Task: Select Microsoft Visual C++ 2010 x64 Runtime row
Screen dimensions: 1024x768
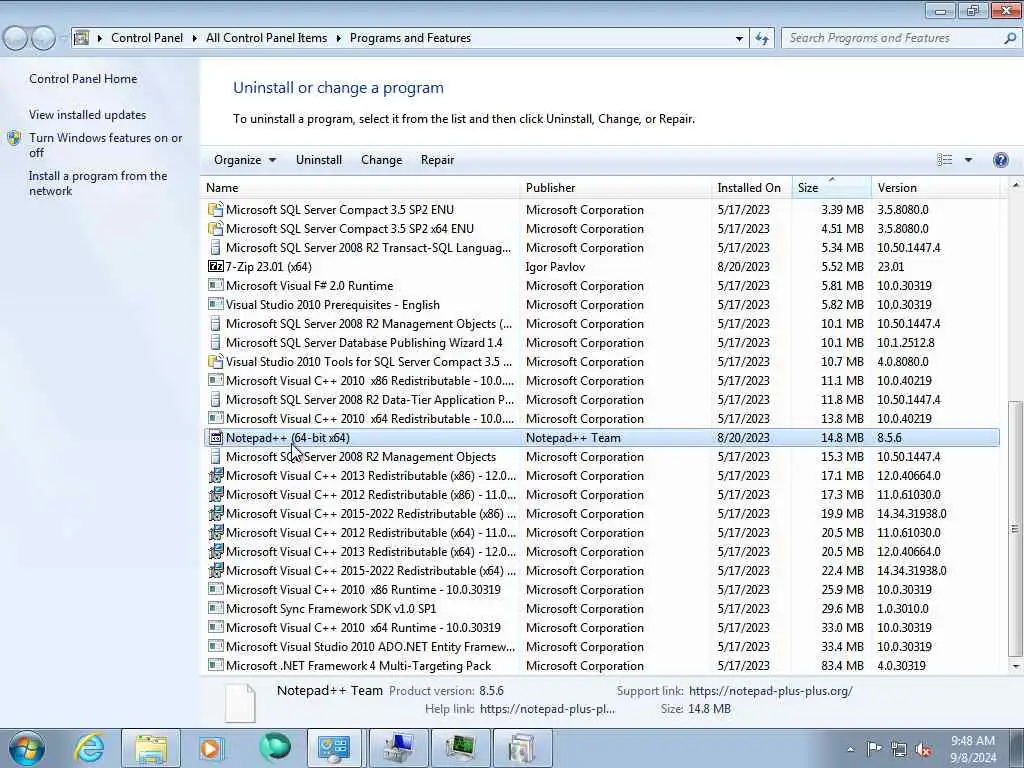Action: (x=601, y=628)
